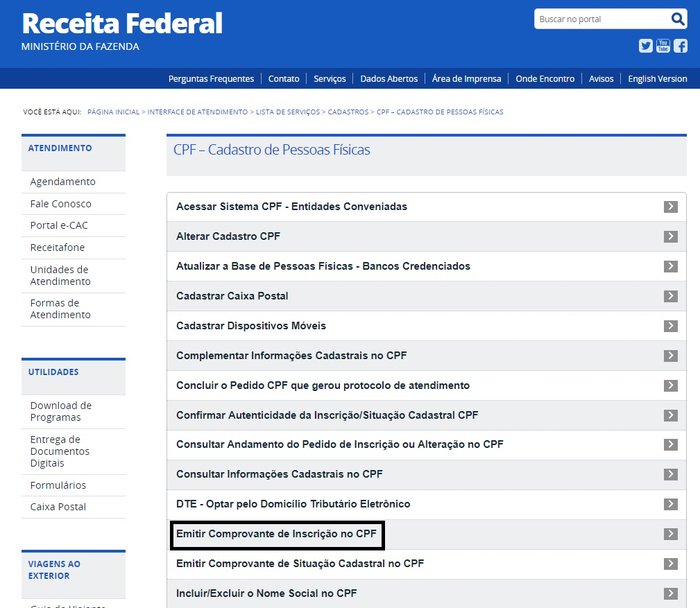Select Alterar Cadastro CPF service
Screen dimensions: 700x608
click(228, 237)
